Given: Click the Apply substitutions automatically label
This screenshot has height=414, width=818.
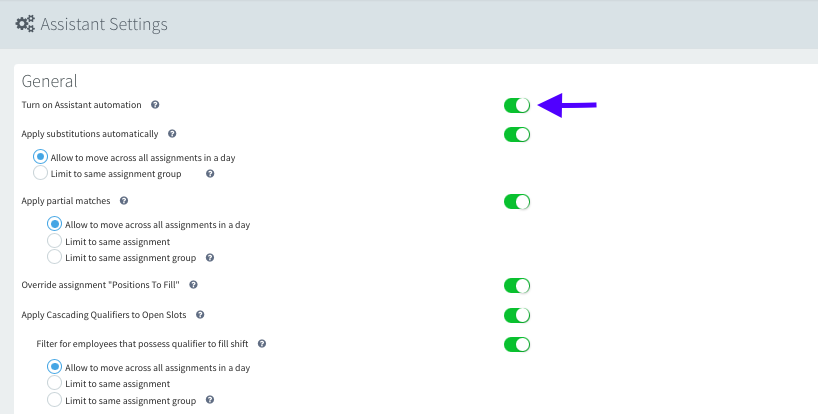Looking at the screenshot, I should coord(90,134).
